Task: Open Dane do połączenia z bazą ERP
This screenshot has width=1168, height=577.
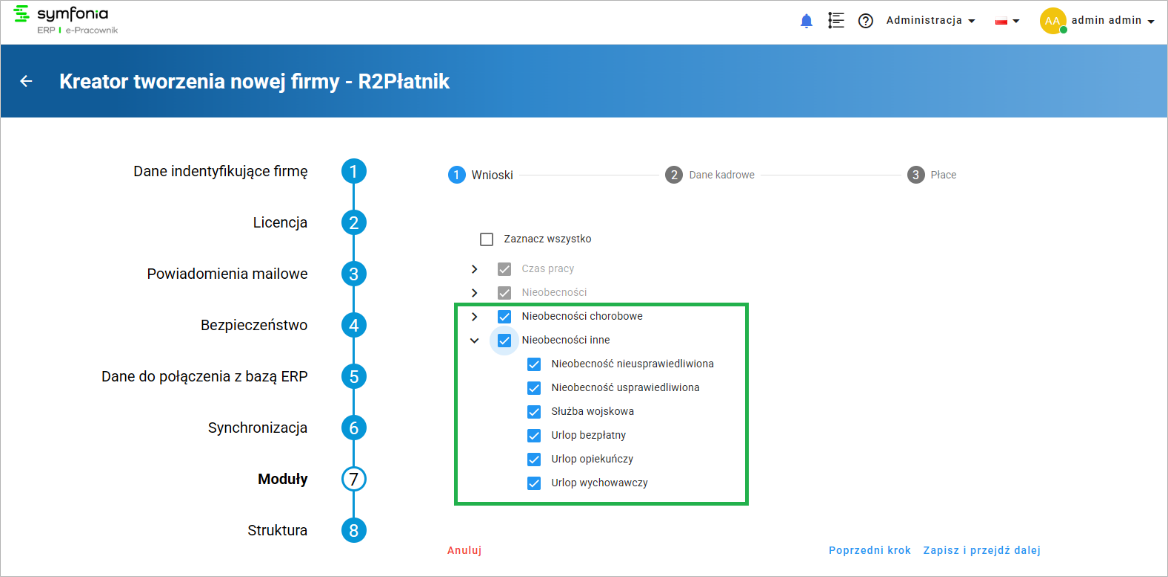Action: pyautogui.click(x=205, y=377)
